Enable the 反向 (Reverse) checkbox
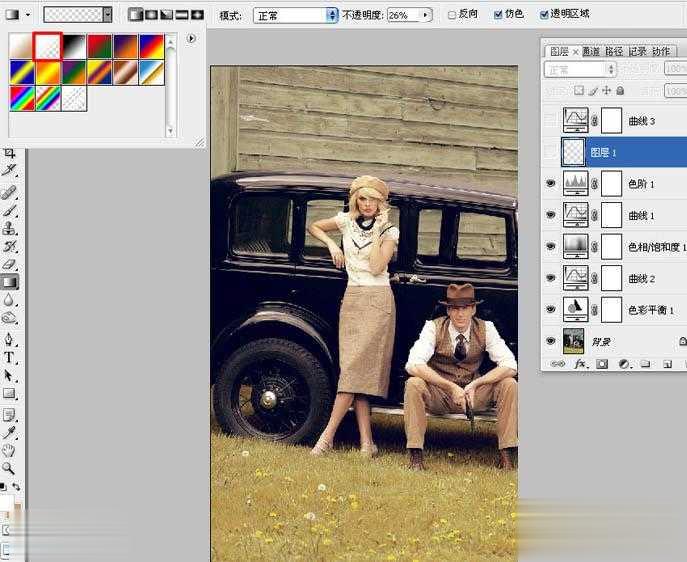 click(x=453, y=15)
